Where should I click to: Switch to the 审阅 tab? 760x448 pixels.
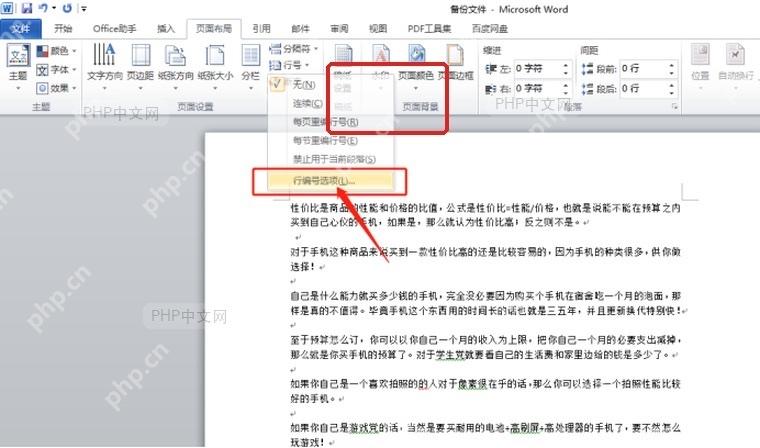point(339,29)
